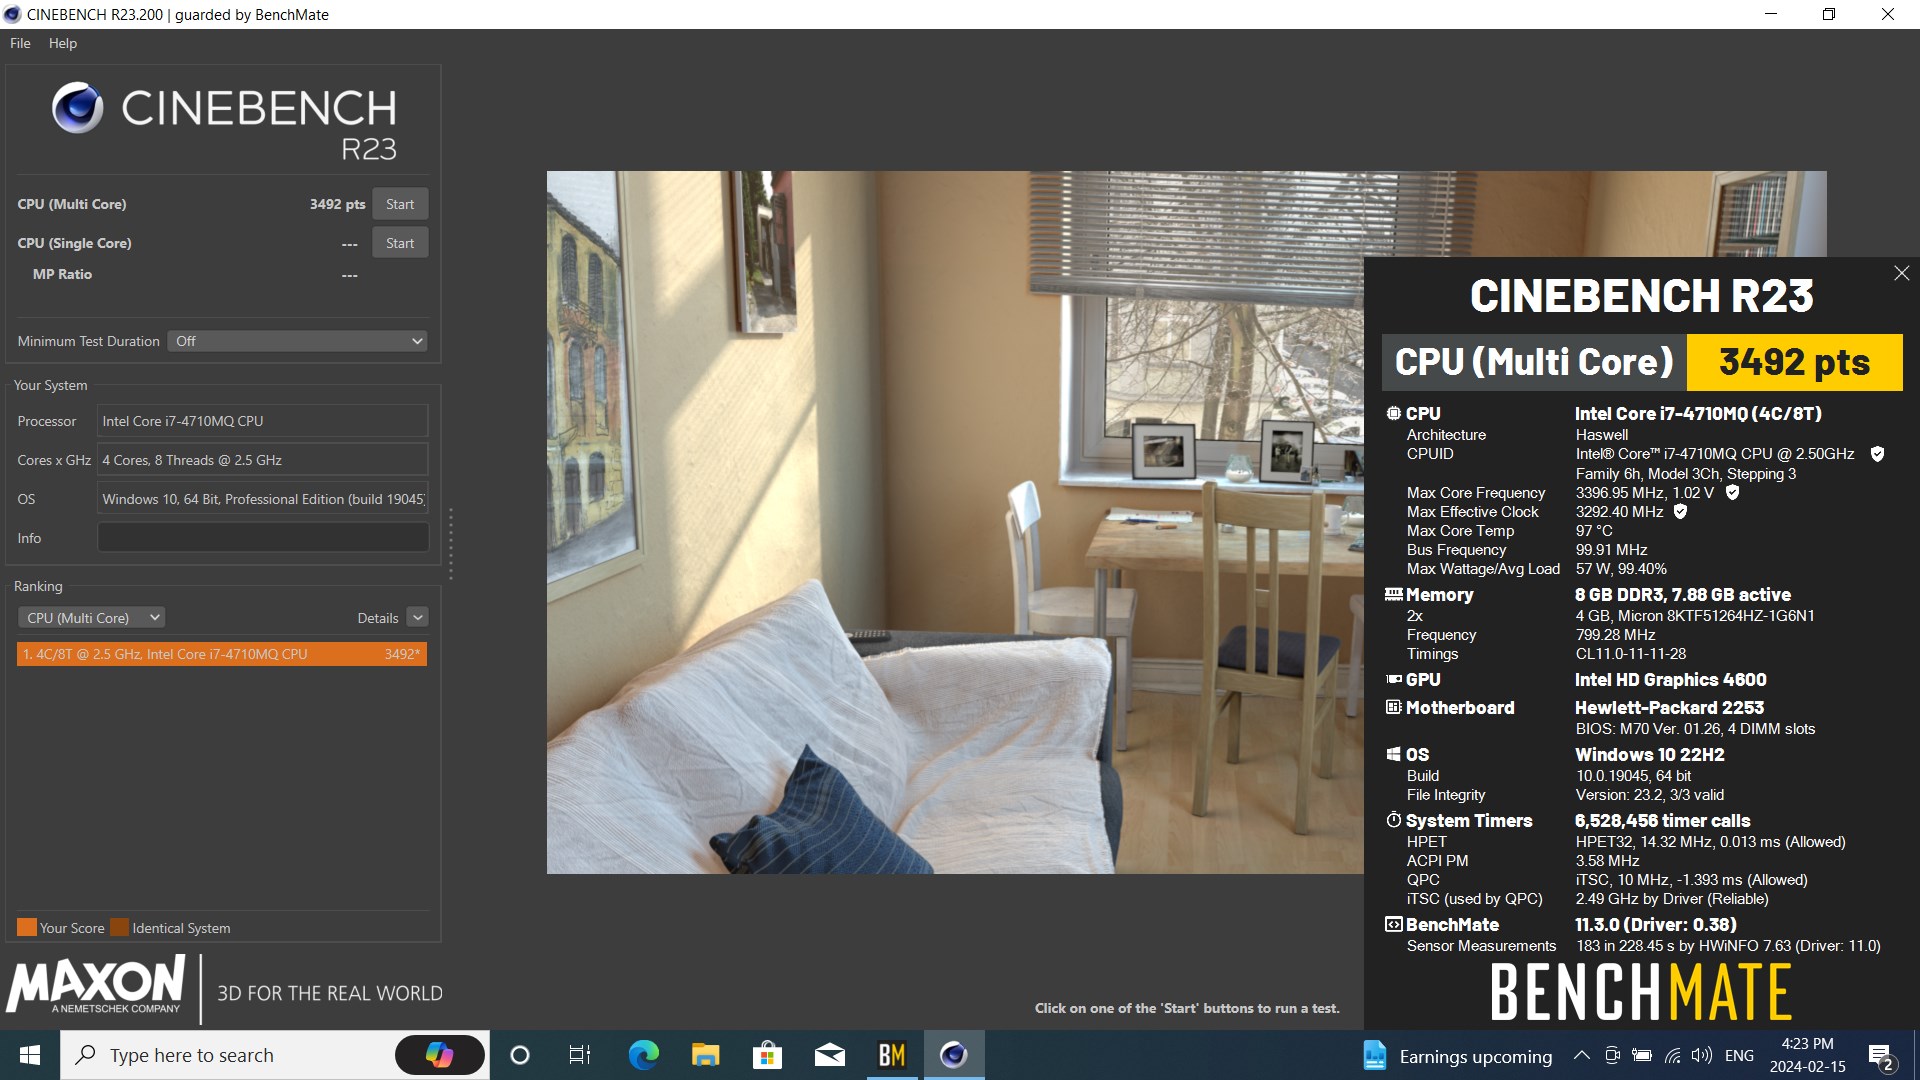
Task: Click the Hewlett-Packard 2253 motherboard text
Action: tap(1669, 708)
